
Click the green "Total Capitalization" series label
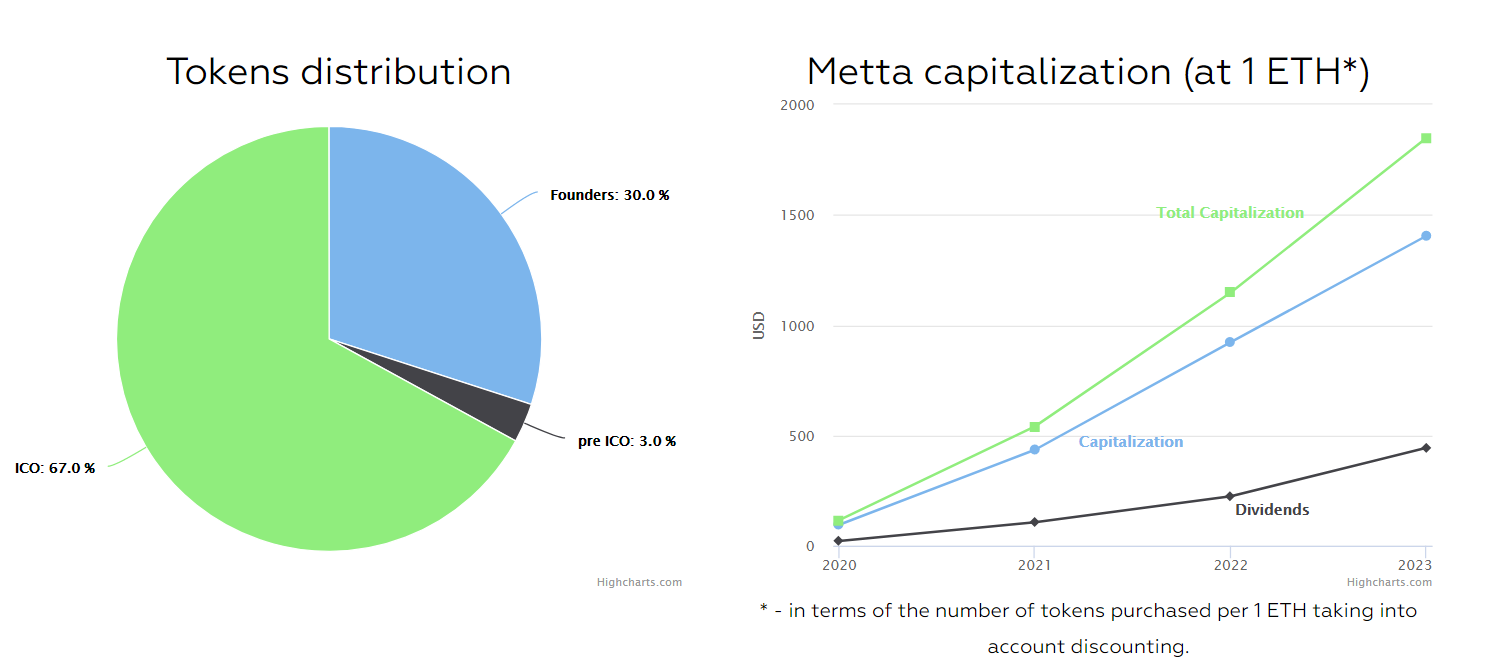pos(1230,213)
